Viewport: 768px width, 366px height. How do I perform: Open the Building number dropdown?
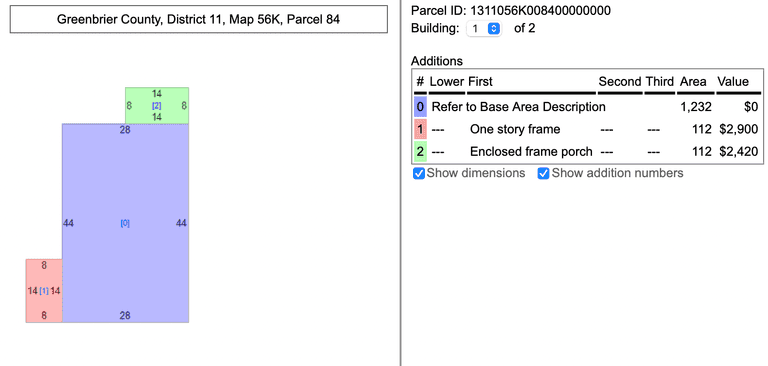coord(484,29)
